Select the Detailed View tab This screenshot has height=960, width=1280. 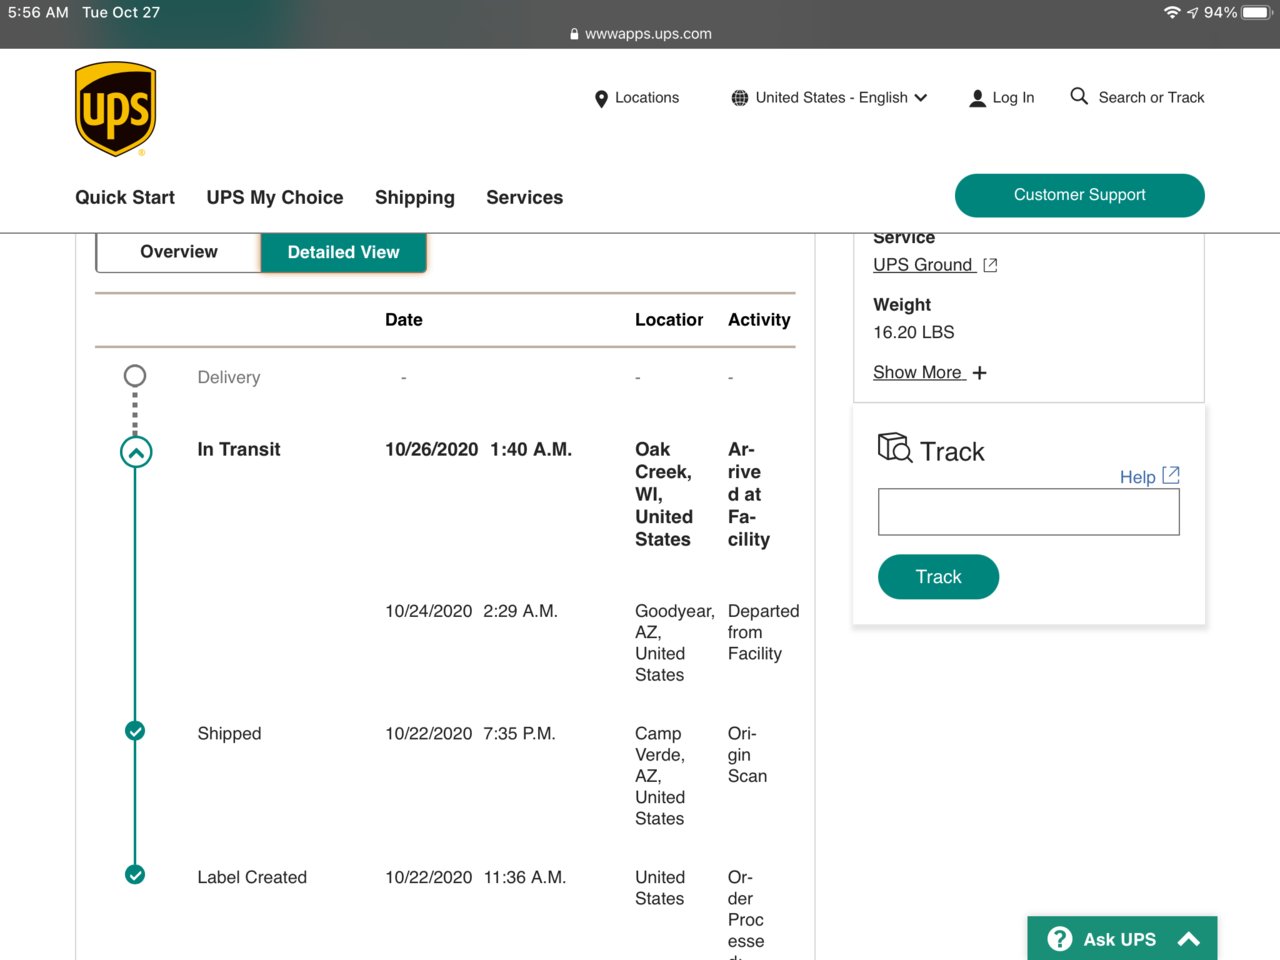(344, 252)
